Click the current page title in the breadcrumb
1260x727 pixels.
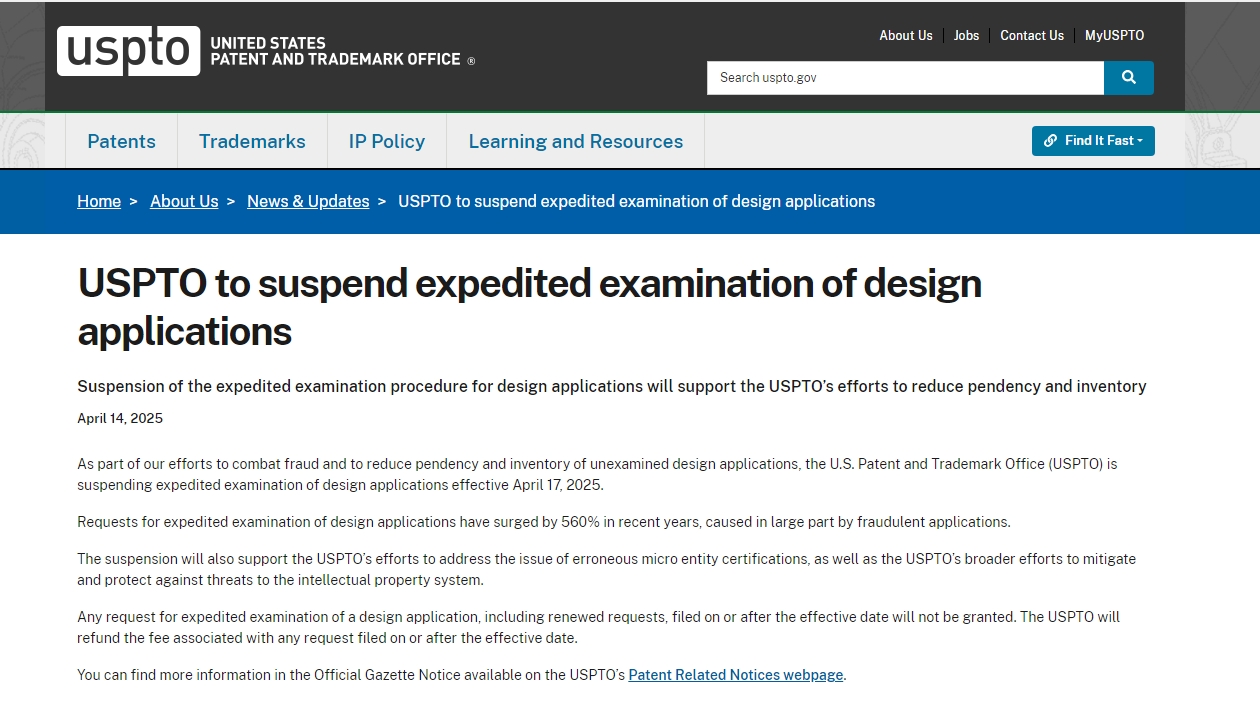point(636,201)
